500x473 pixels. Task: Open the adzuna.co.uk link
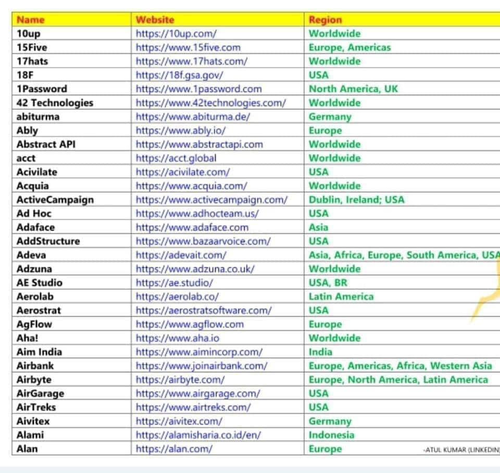(x=195, y=269)
